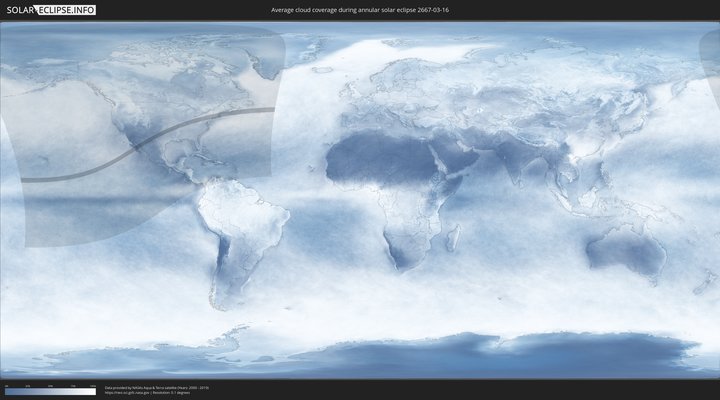The image size is (720, 400).
Task: Click the cloud coverage color scale bar
Action: point(51,392)
